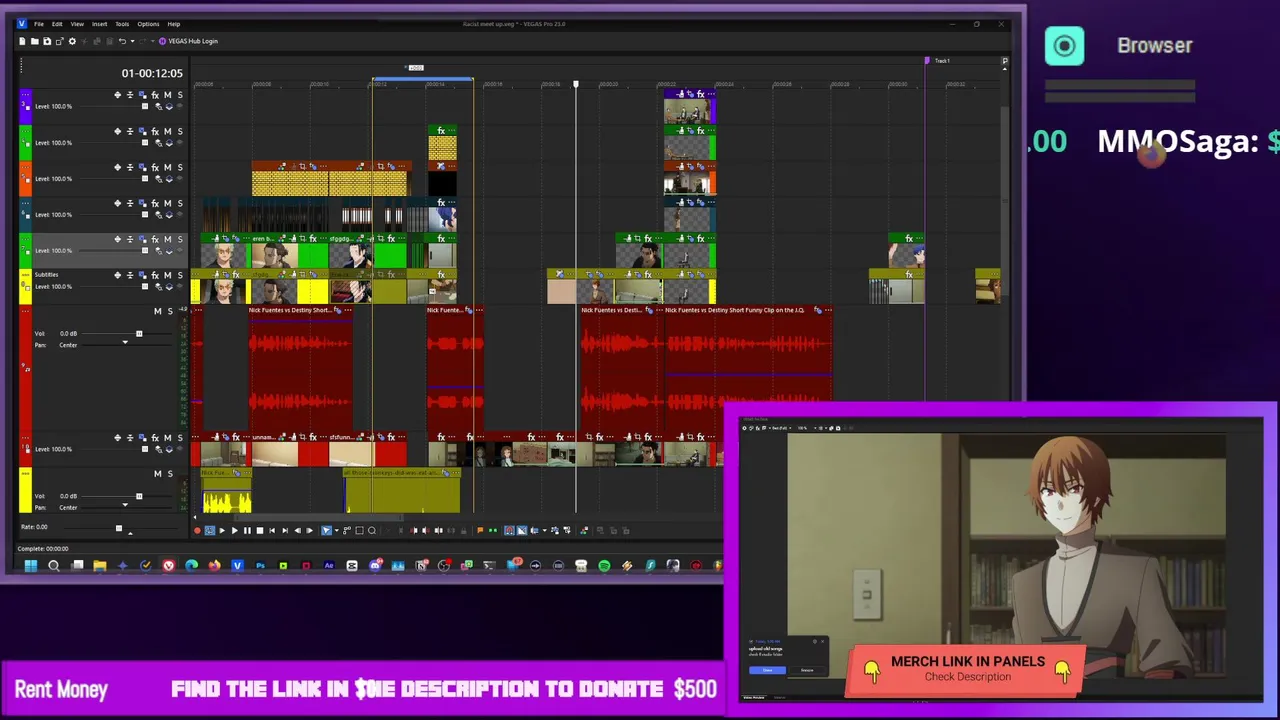Open File Explorer from the taskbar

pyautogui.click(x=99, y=566)
